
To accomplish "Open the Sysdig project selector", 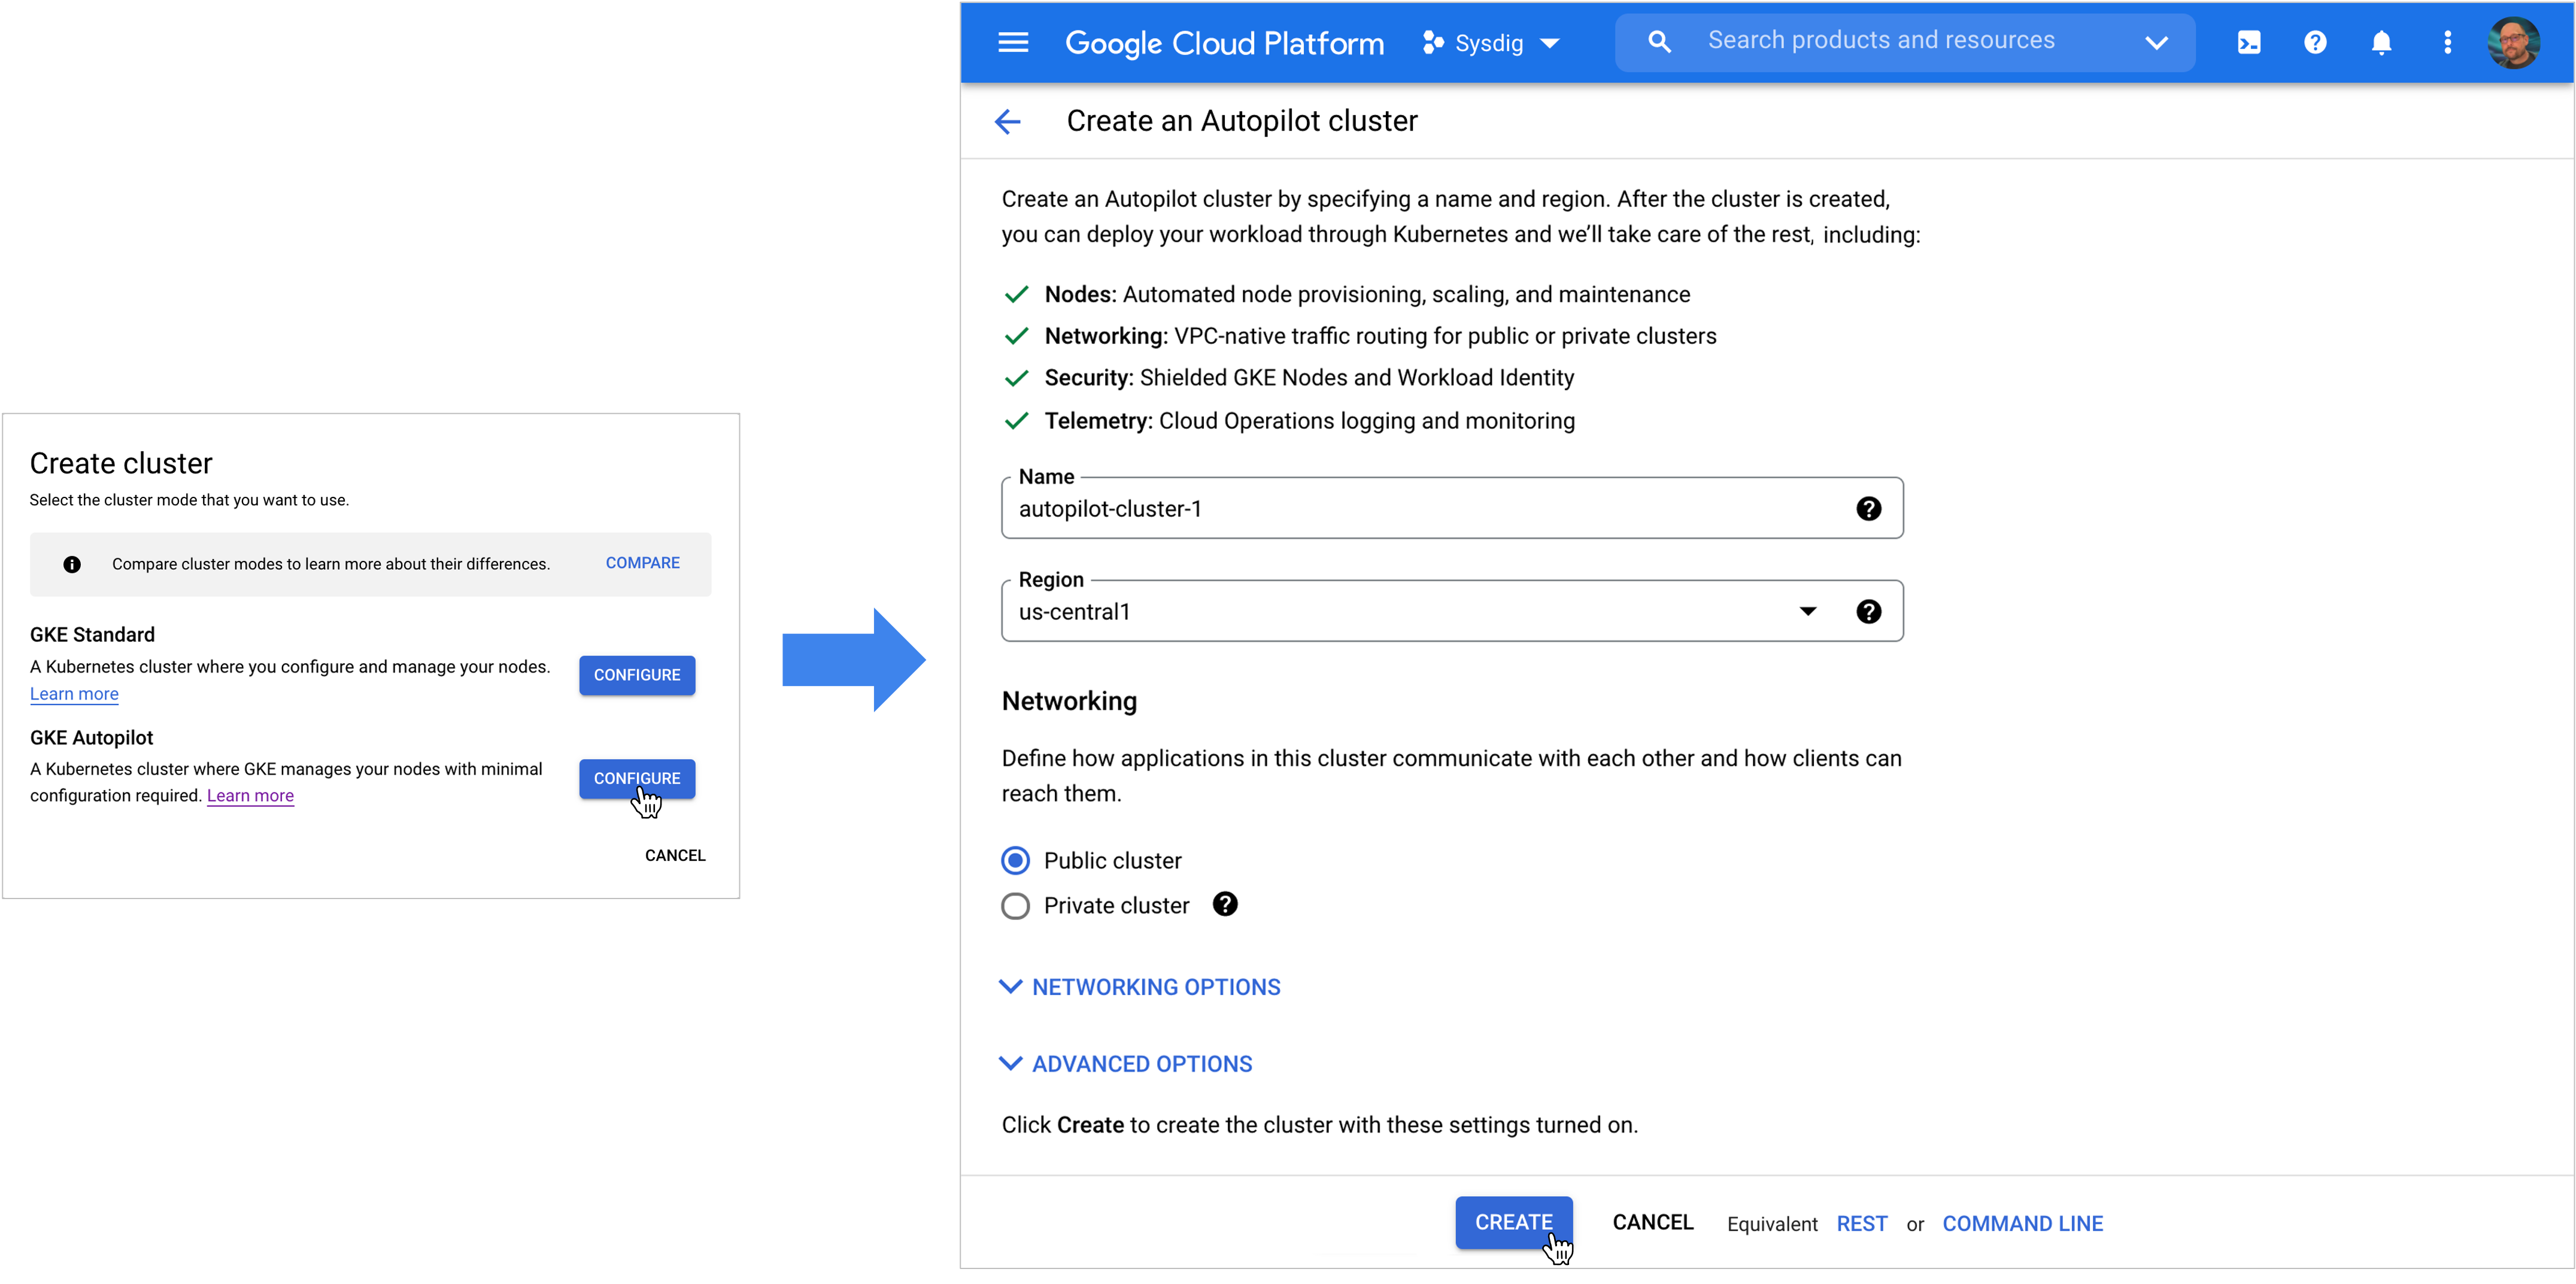I will point(1490,43).
